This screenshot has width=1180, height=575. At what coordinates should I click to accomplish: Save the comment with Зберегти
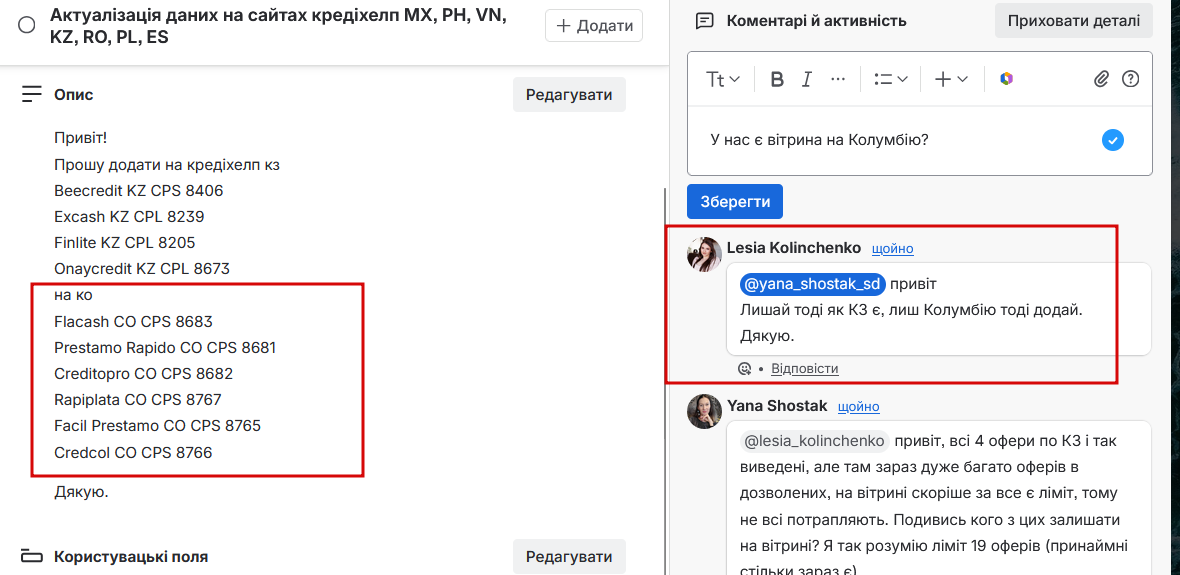coord(735,202)
